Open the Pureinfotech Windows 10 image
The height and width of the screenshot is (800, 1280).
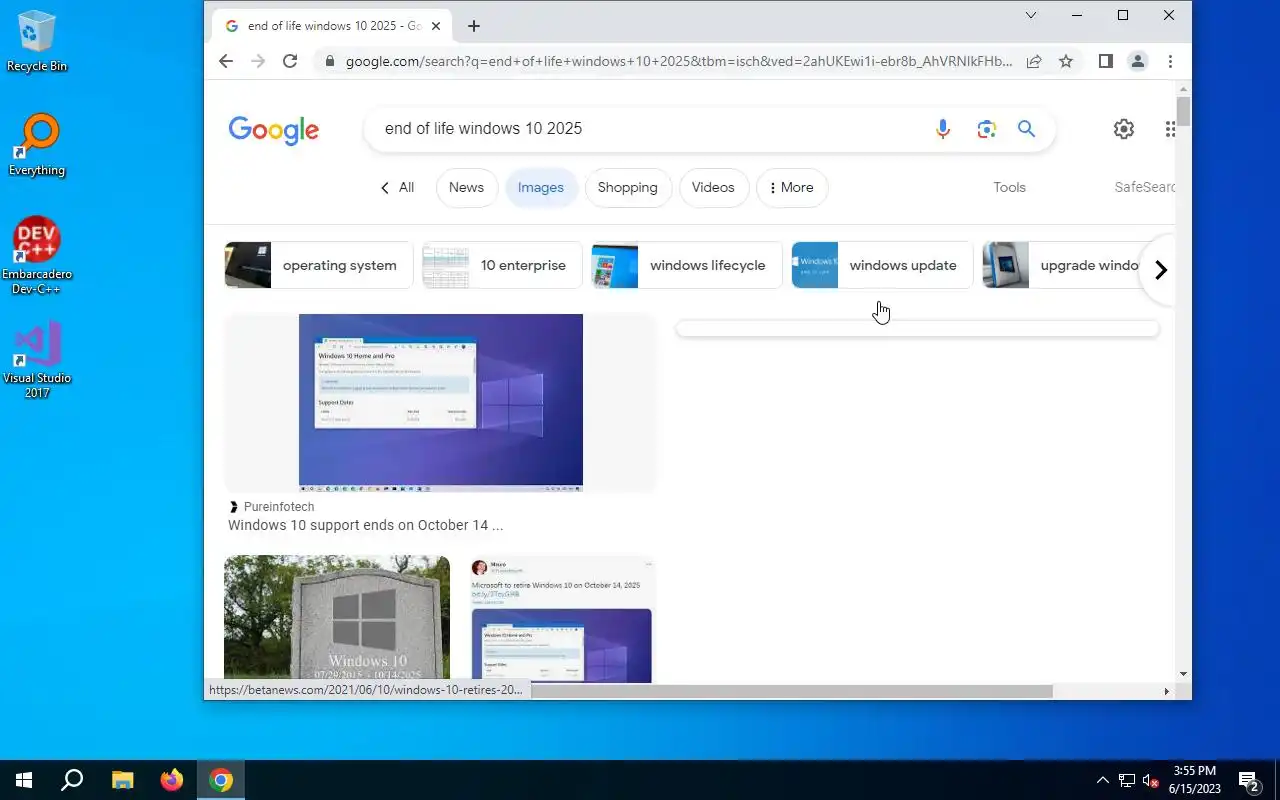440,403
